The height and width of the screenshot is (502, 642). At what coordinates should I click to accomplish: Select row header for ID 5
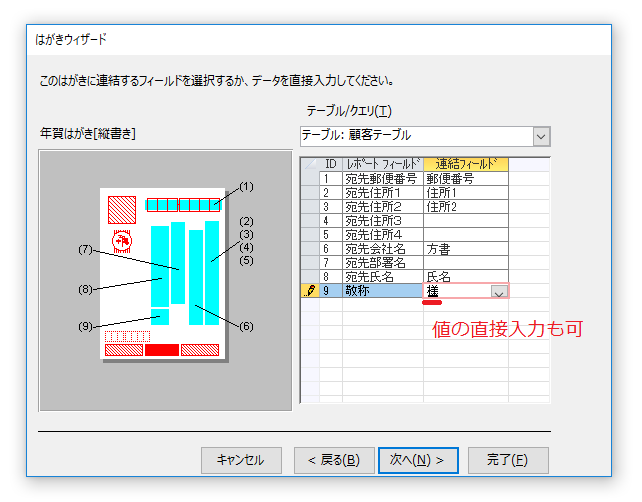pos(310,235)
